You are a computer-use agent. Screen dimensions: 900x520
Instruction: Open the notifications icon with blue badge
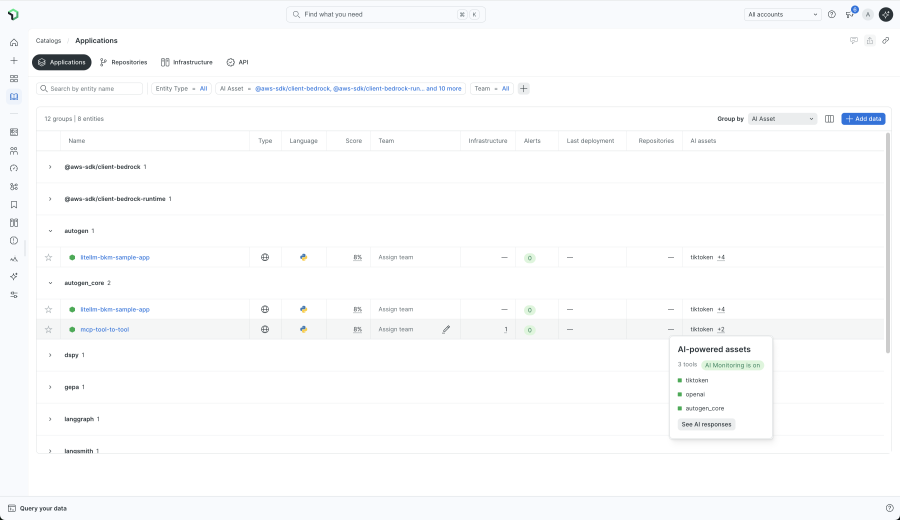coord(850,14)
